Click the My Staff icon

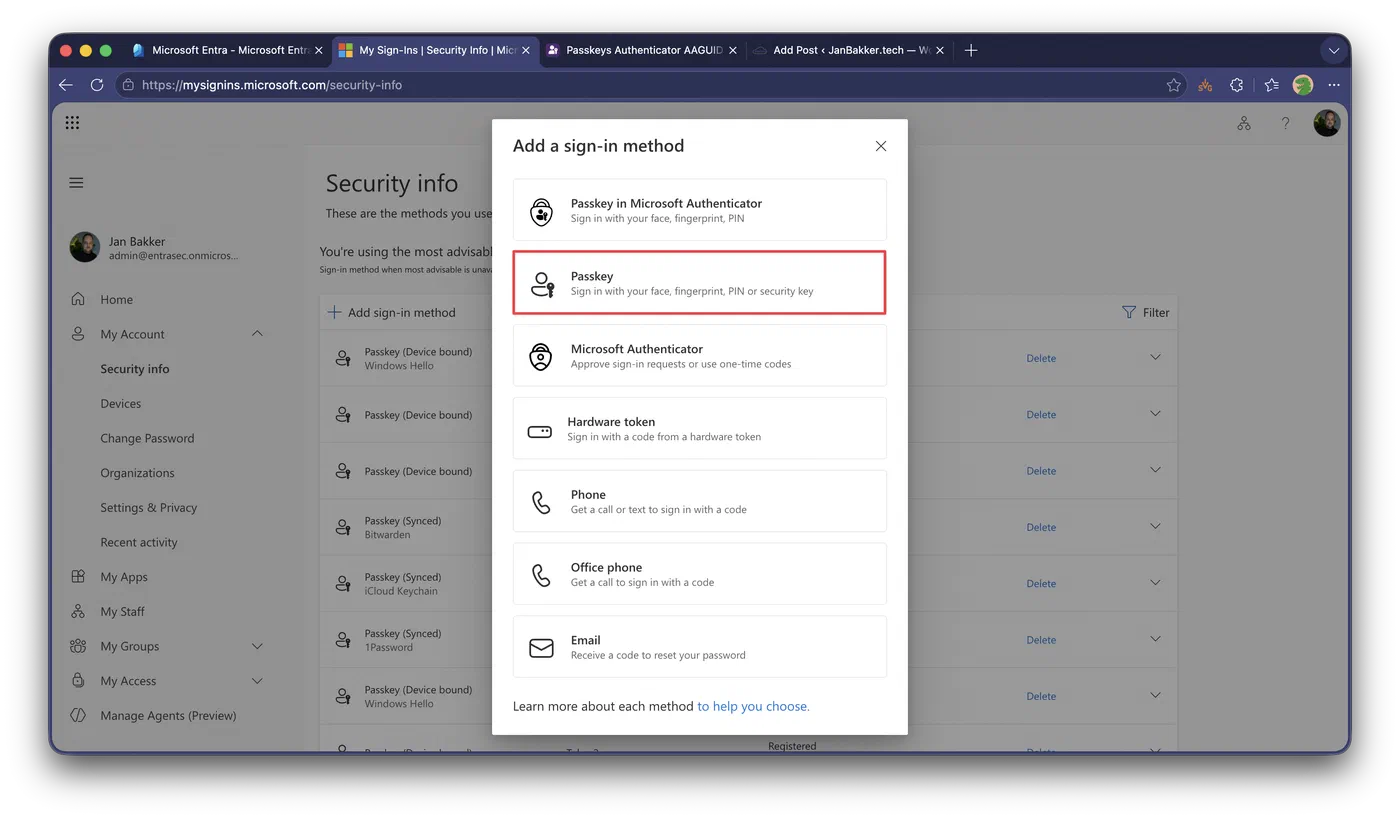click(x=78, y=611)
